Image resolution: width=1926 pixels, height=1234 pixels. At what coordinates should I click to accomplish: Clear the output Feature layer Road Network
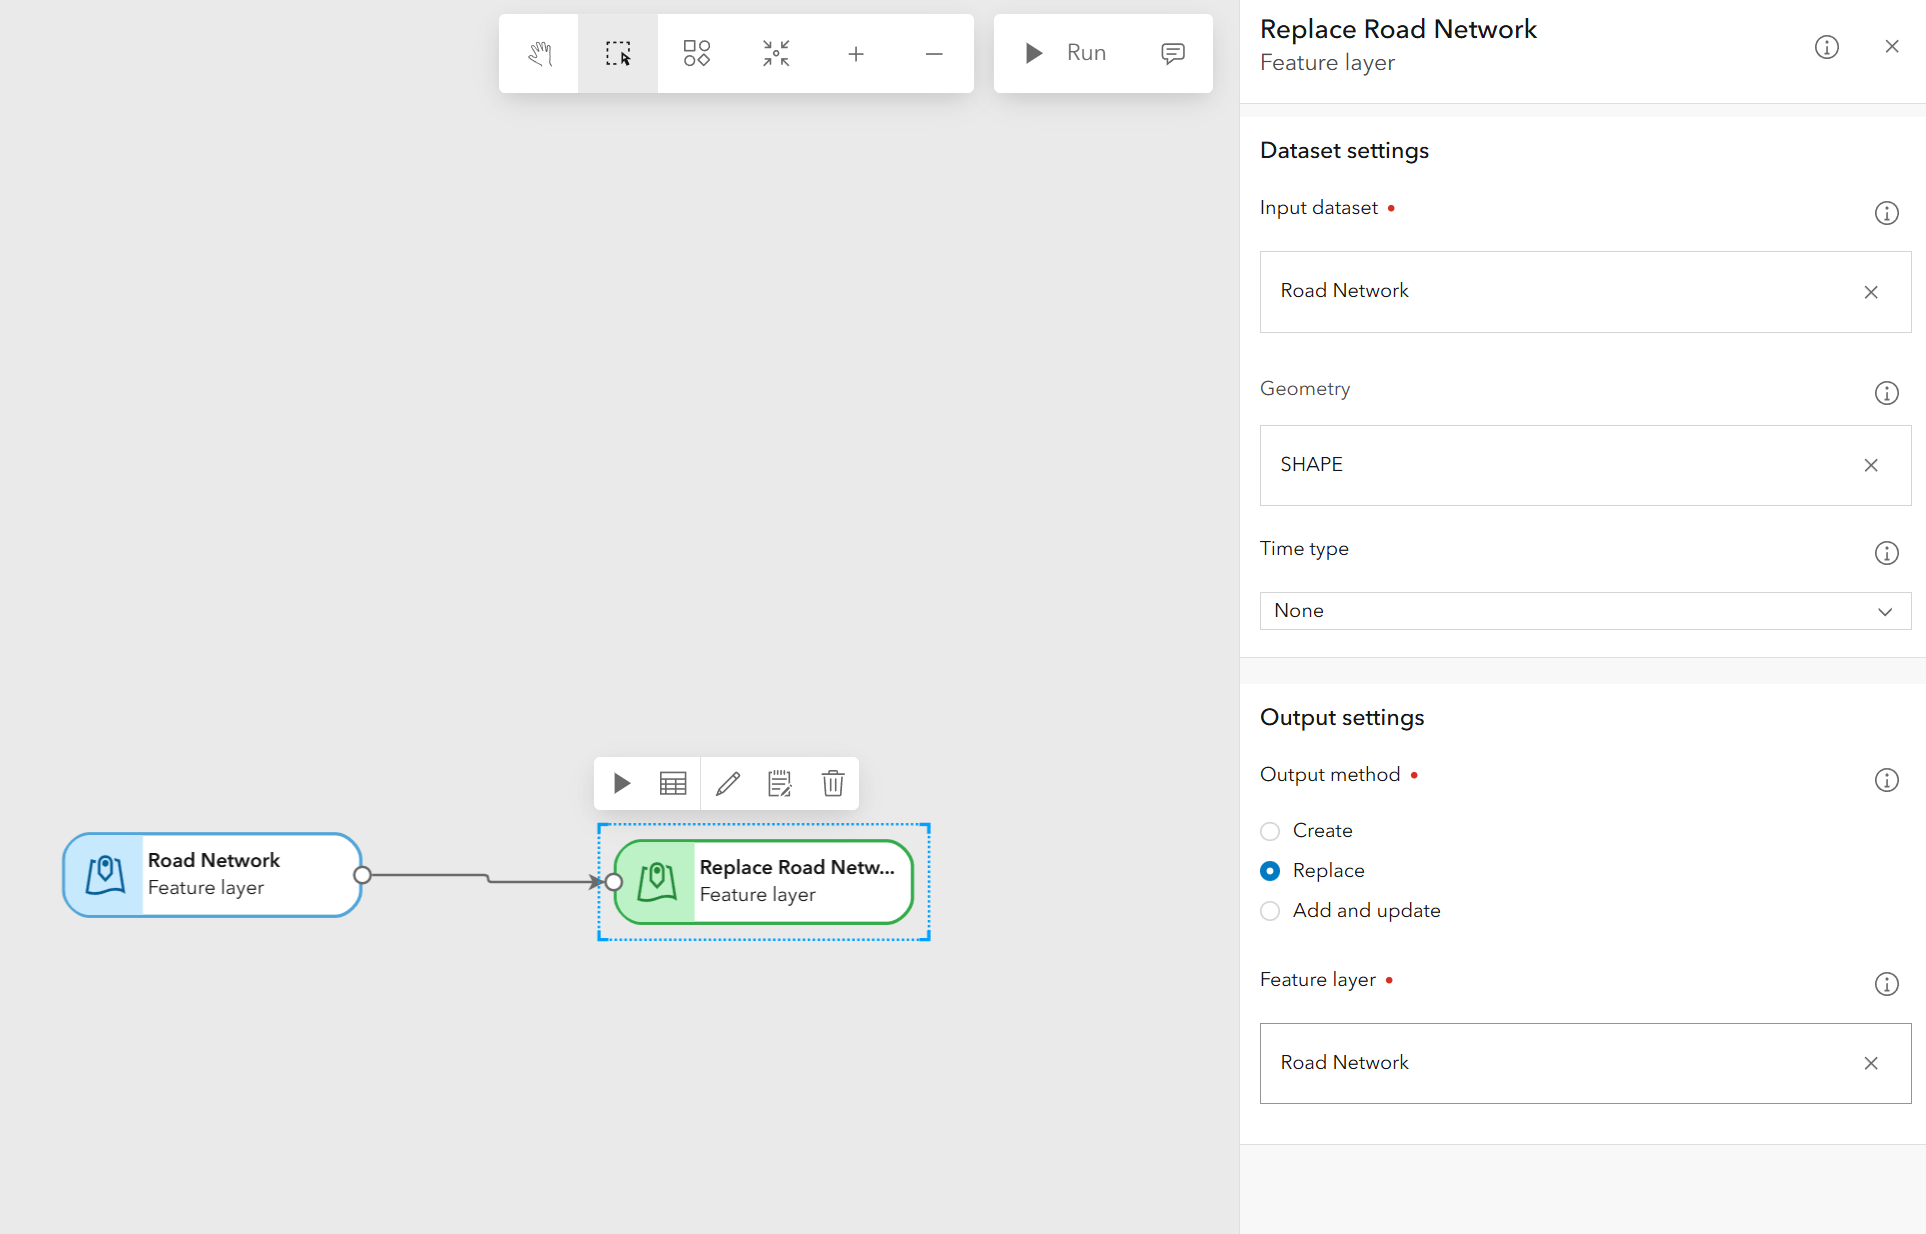click(x=1871, y=1063)
